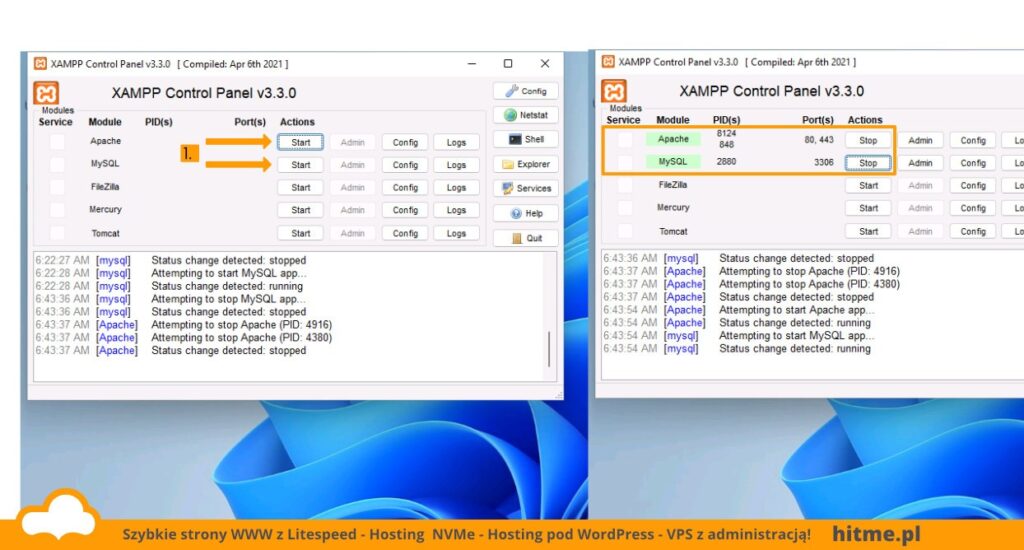Open Mercury Config in left window
Screen dimensions: 1024x550
tap(405, 210)
